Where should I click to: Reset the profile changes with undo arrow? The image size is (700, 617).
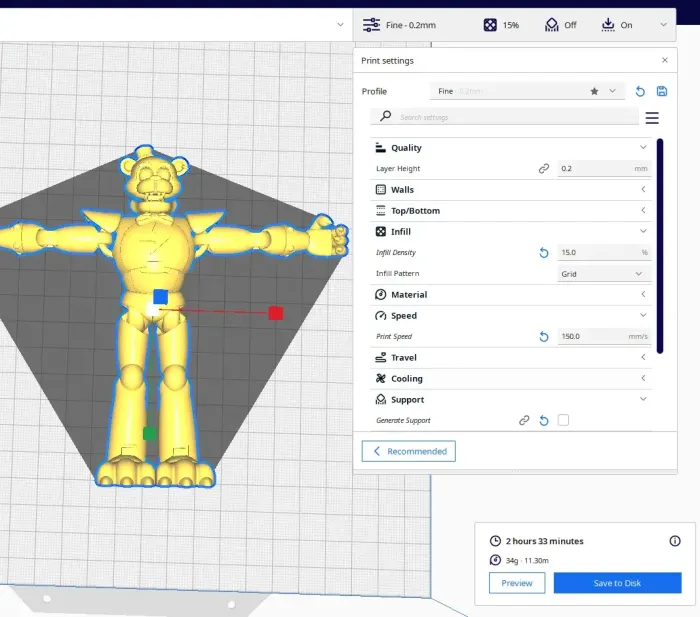coord(640,91)
